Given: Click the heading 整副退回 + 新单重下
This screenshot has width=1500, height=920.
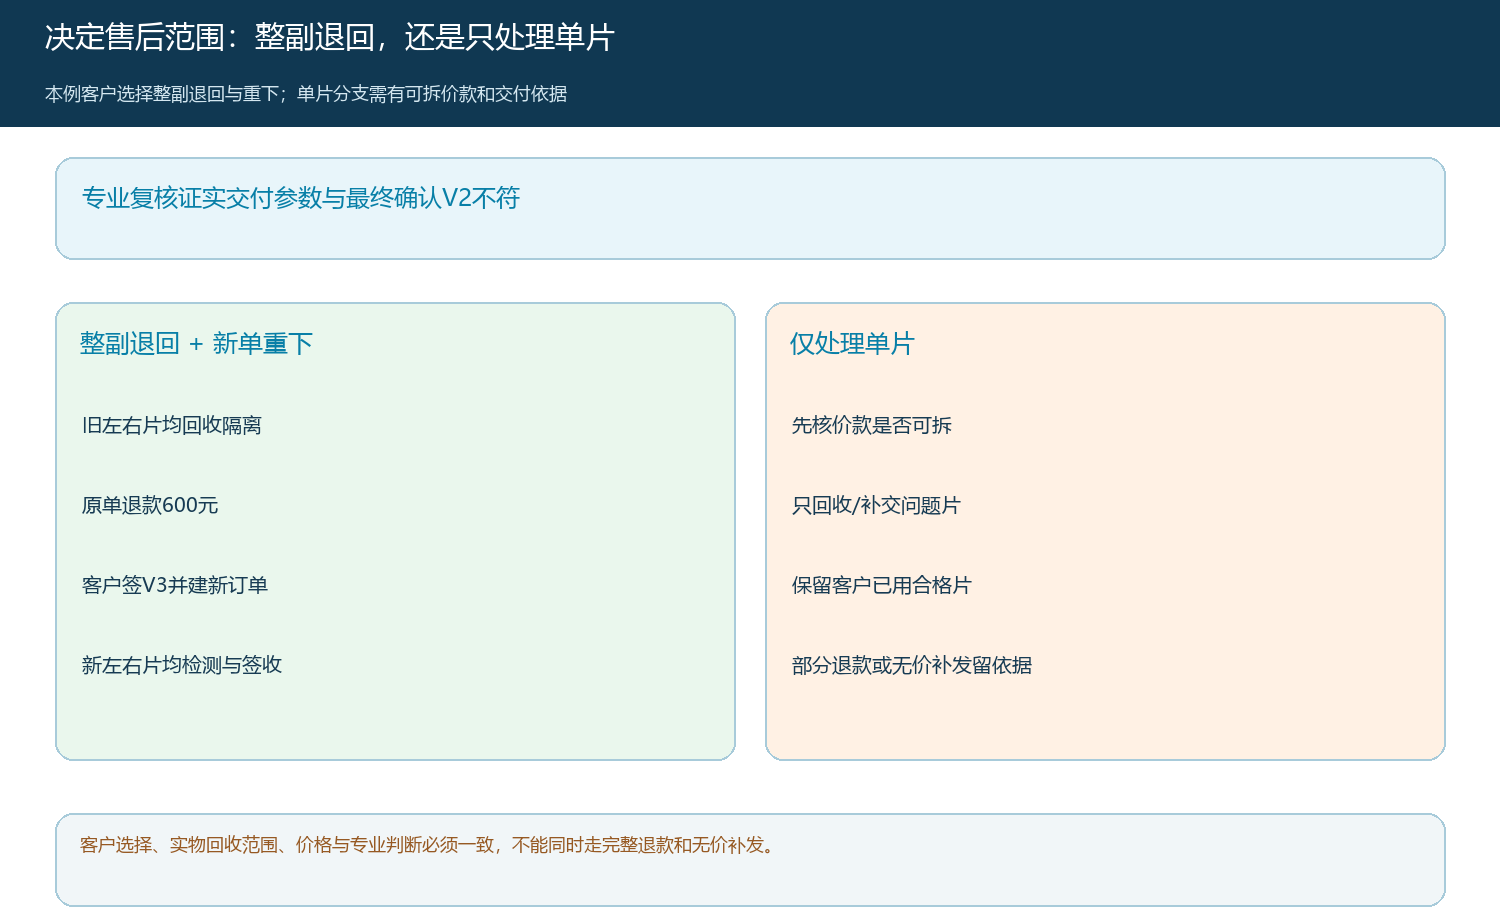Looking at the screenshot, I should point(196,344).
